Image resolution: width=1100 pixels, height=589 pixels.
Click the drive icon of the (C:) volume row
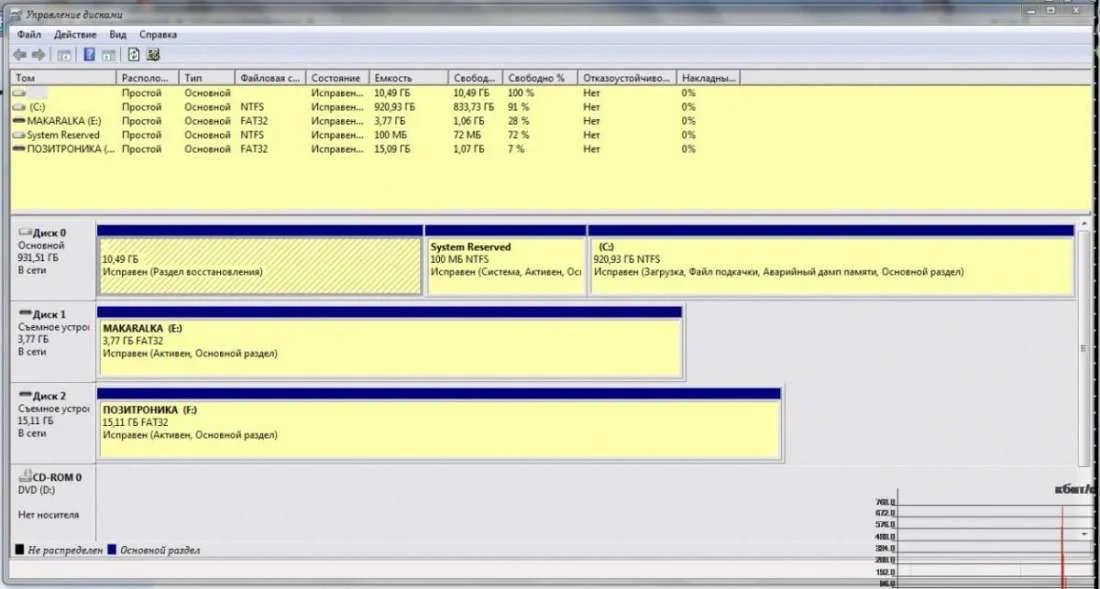[19, 107]
